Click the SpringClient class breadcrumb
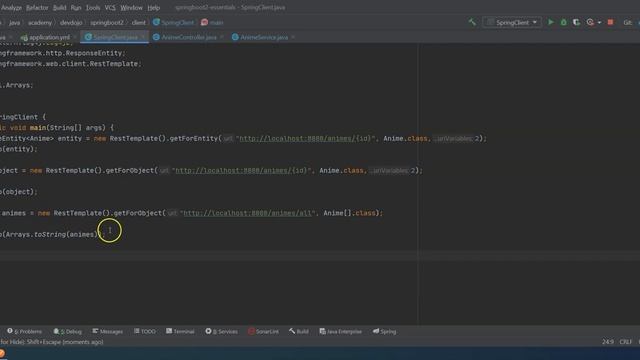 [x=173, y=22]
